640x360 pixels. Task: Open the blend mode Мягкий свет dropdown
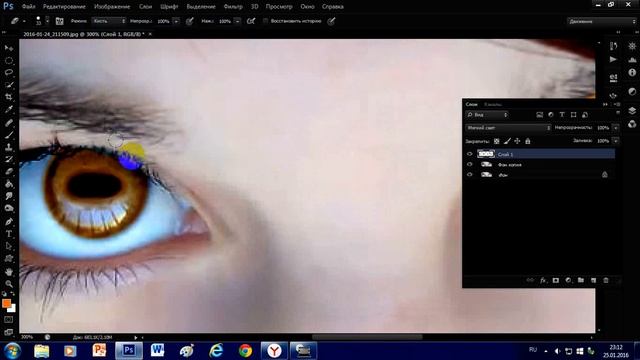click(x=508, y=128)
